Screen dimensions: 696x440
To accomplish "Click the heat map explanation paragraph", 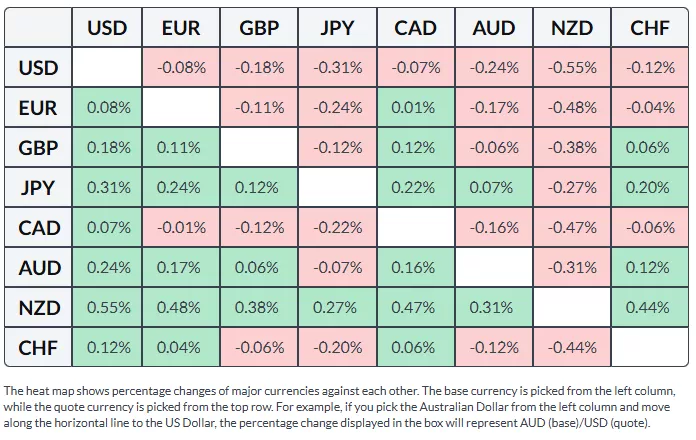I will tap(345, 406).
